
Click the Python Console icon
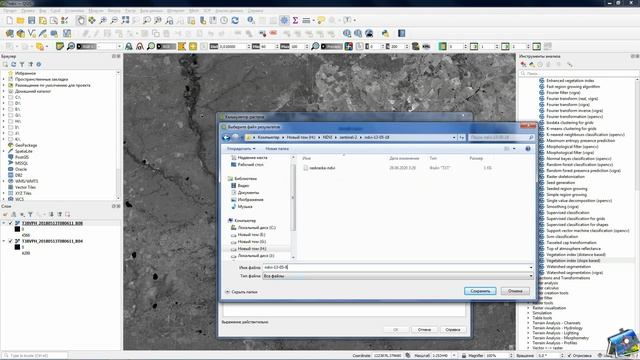pyautogui.click(x=385, y=33)
